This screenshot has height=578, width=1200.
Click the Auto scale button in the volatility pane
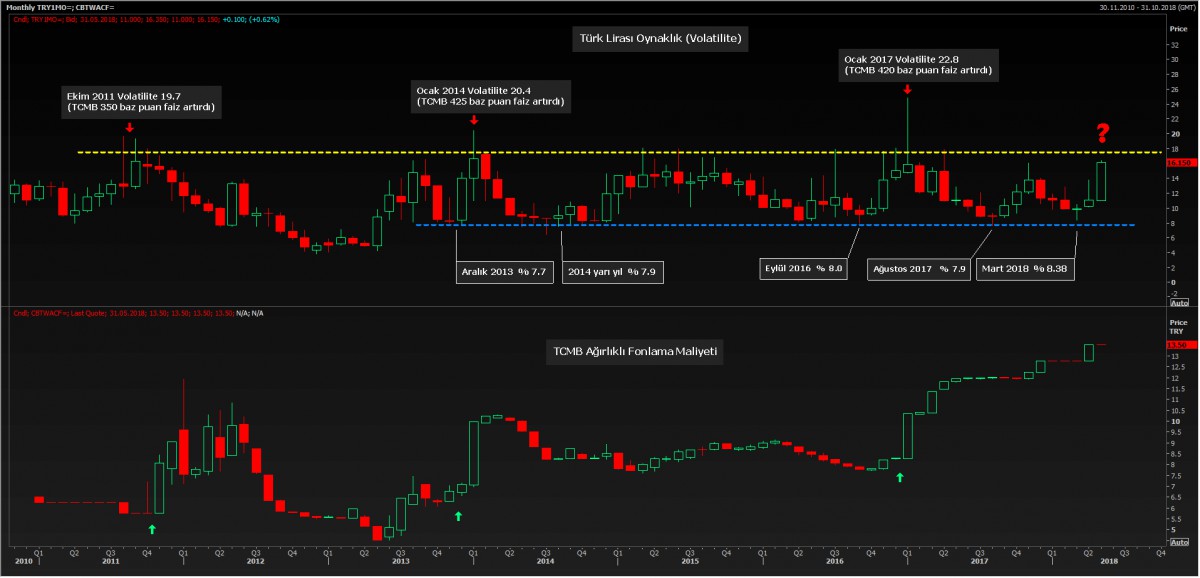tap(1179, 300)
